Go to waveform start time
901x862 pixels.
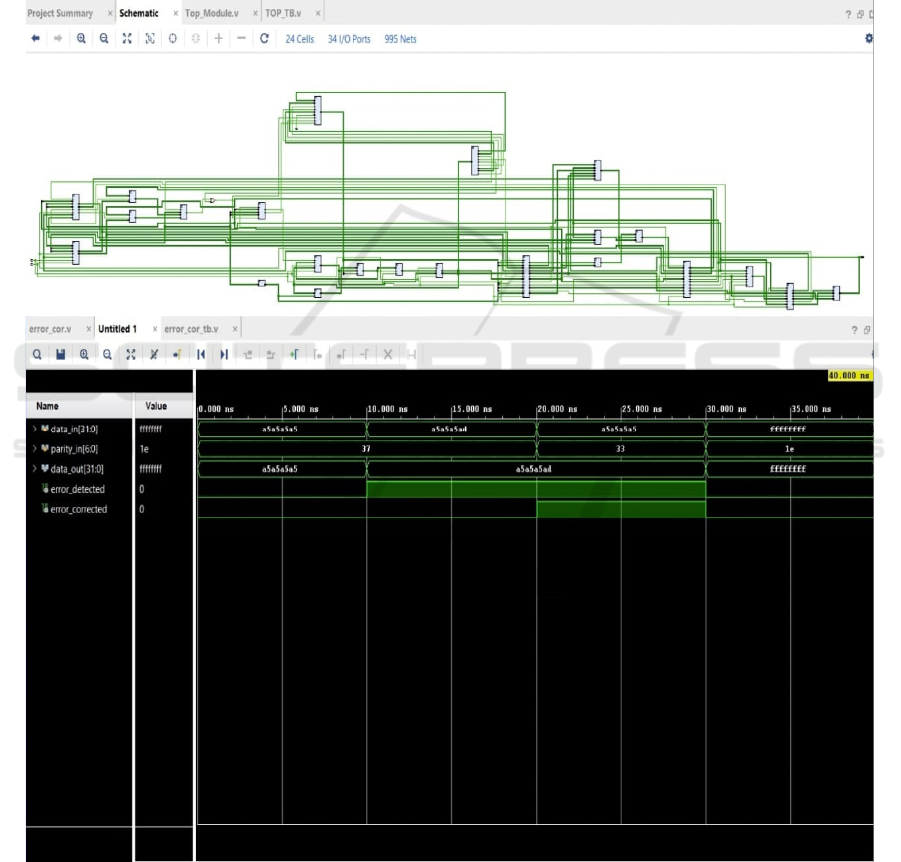pos(201,354)
